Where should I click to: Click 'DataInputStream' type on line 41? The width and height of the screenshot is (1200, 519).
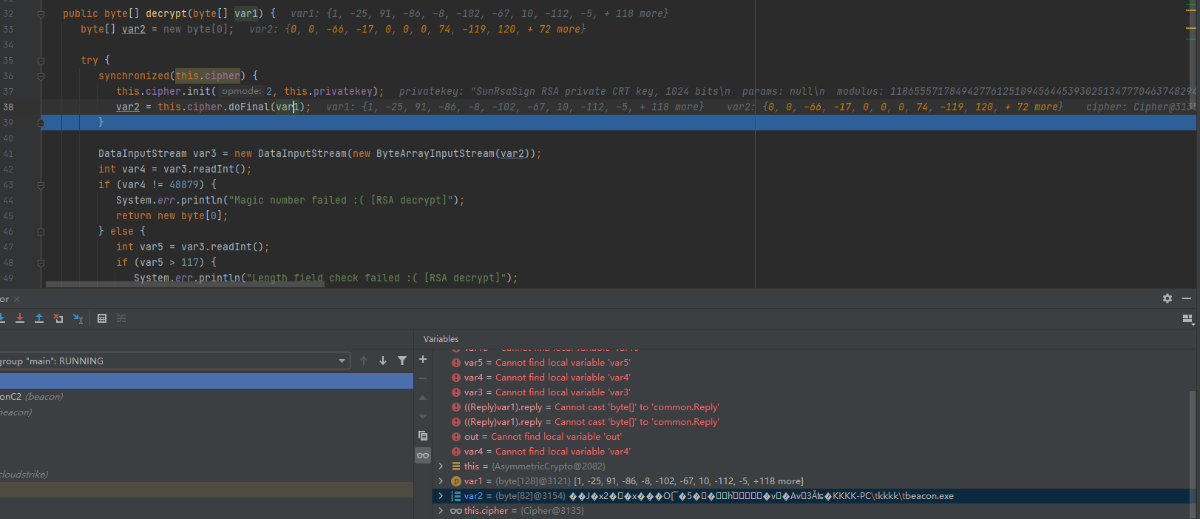(142, 153)
